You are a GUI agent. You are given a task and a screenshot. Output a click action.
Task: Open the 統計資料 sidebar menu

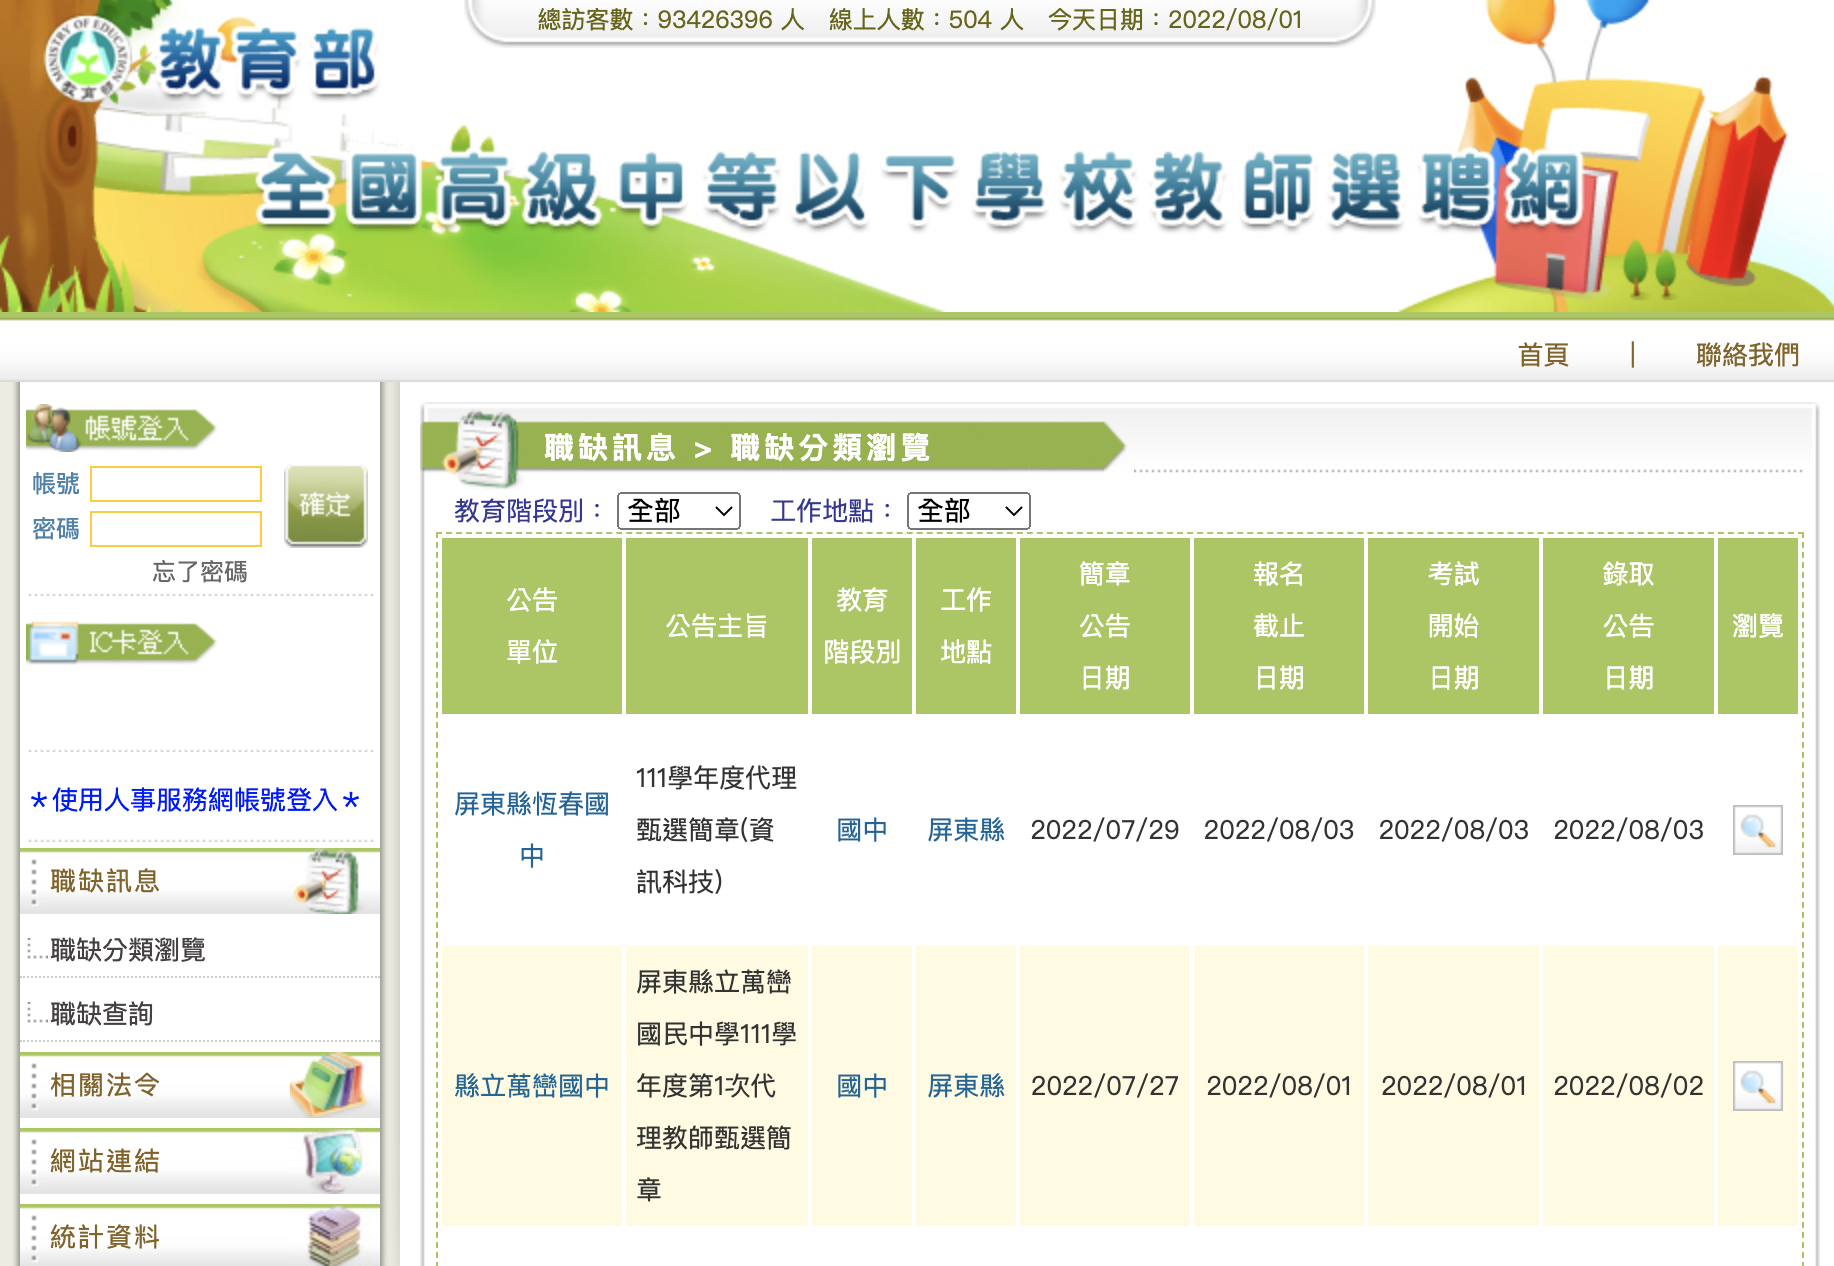coord(200,1236)
